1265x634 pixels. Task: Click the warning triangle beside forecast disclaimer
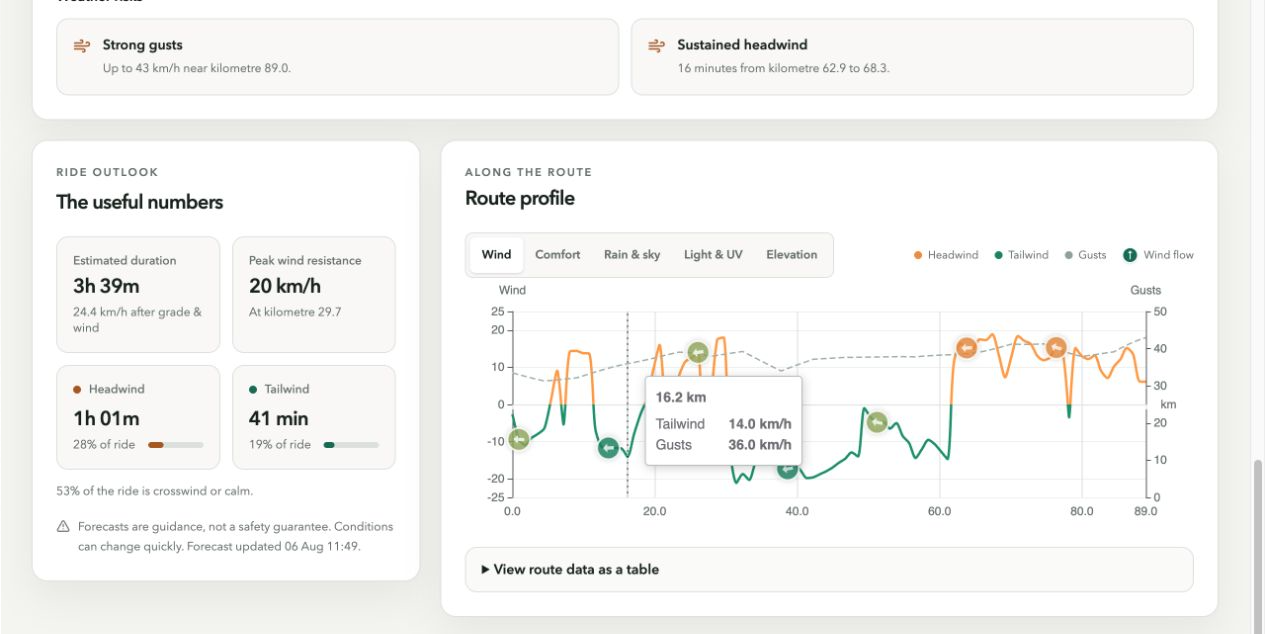point(63,527)
